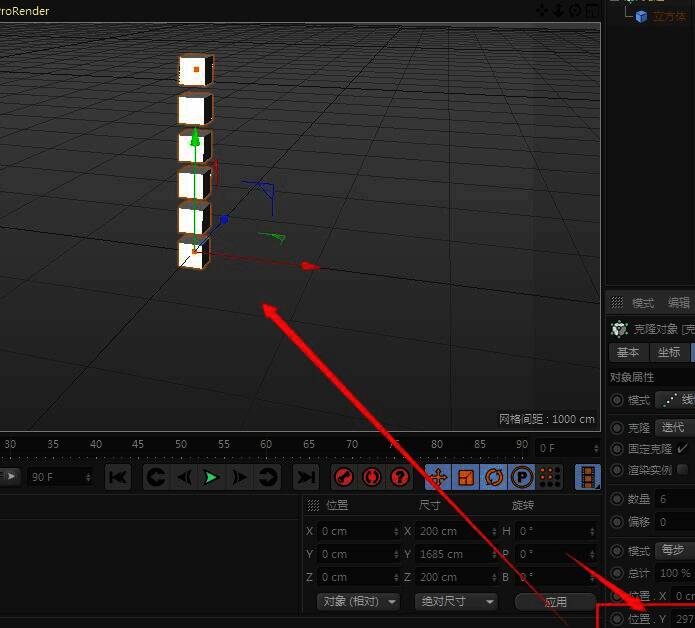Click the green Play Forwards button
This screenshot has width=695, height=628.
coord(211,477)
